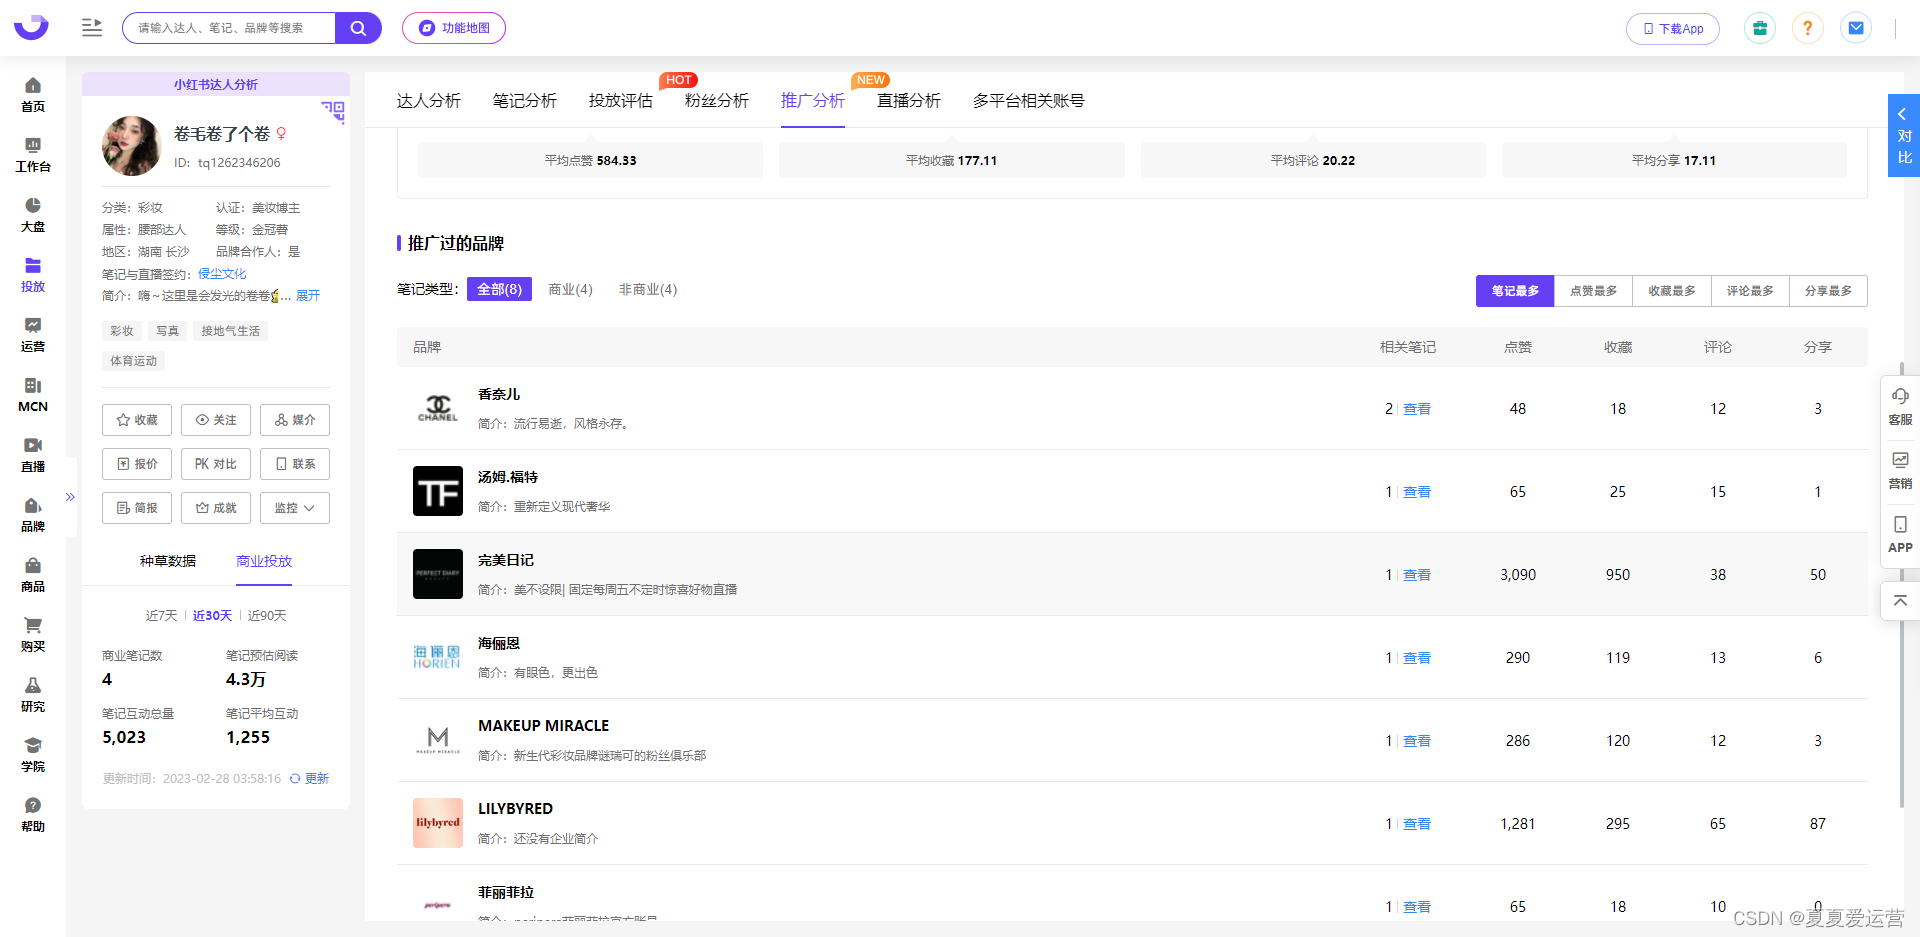Viewport: 1920px width, 937px height.
Task: Open the 学院 academy sidebar icon
Action: coord(33,754)
